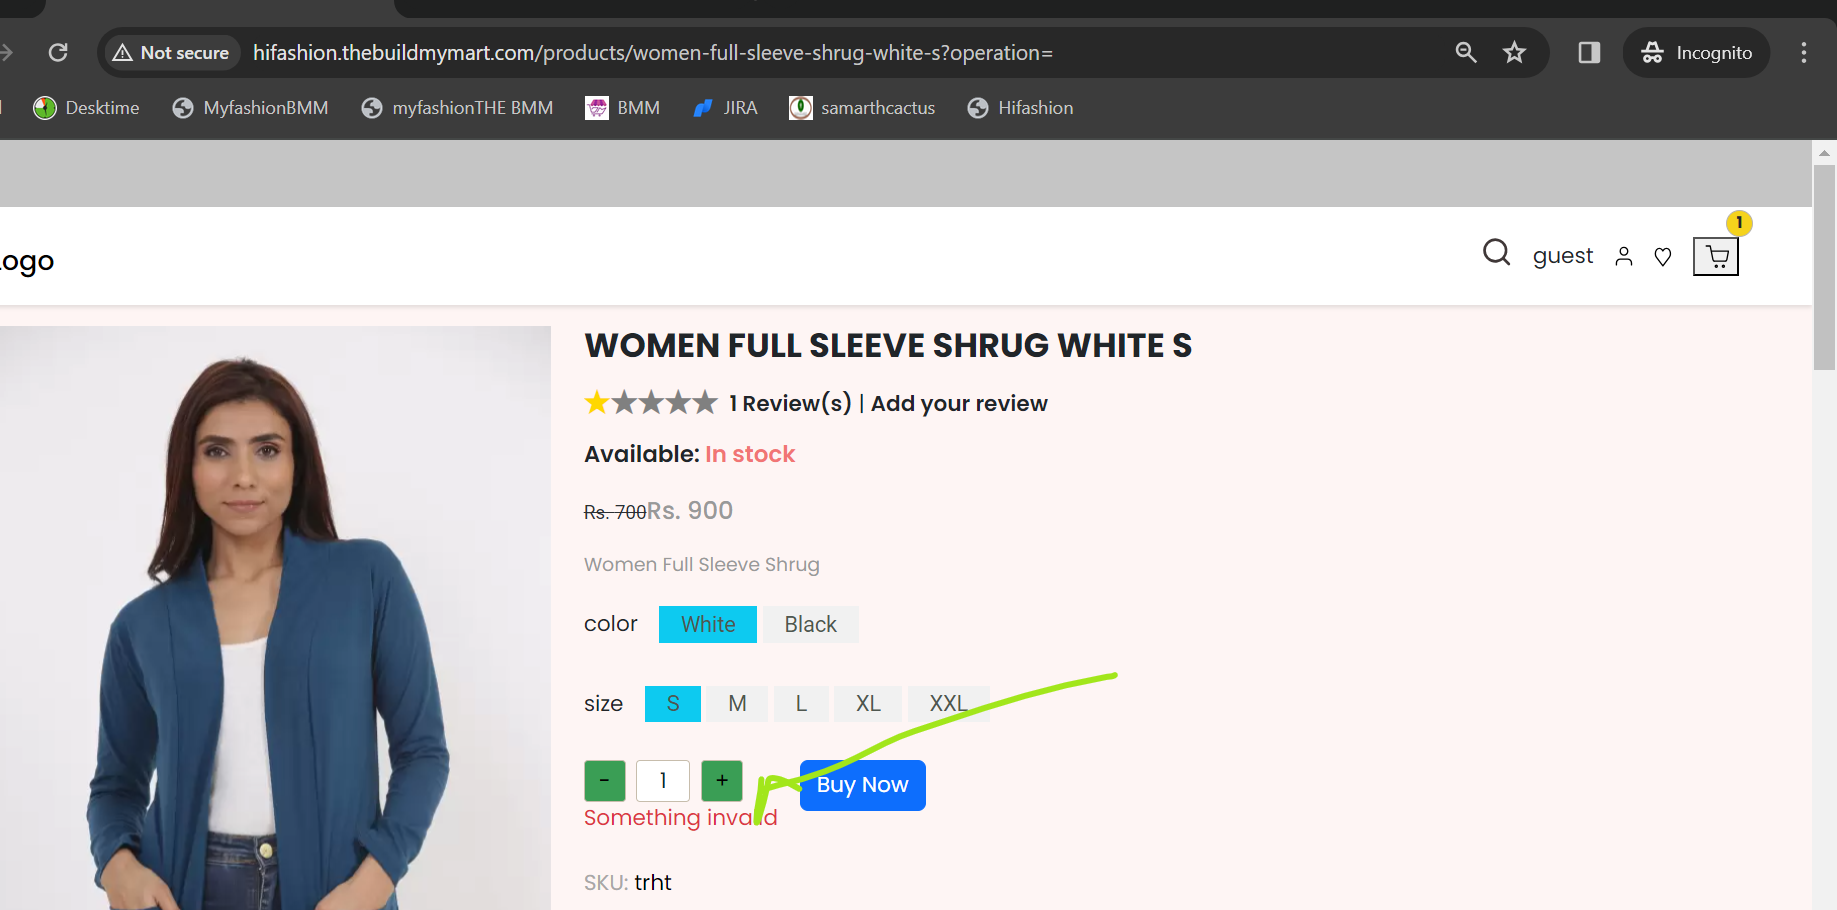This screenshot has height=910, width=1837.
Task: Click the quantity input field
Action: tap(663, 781)
